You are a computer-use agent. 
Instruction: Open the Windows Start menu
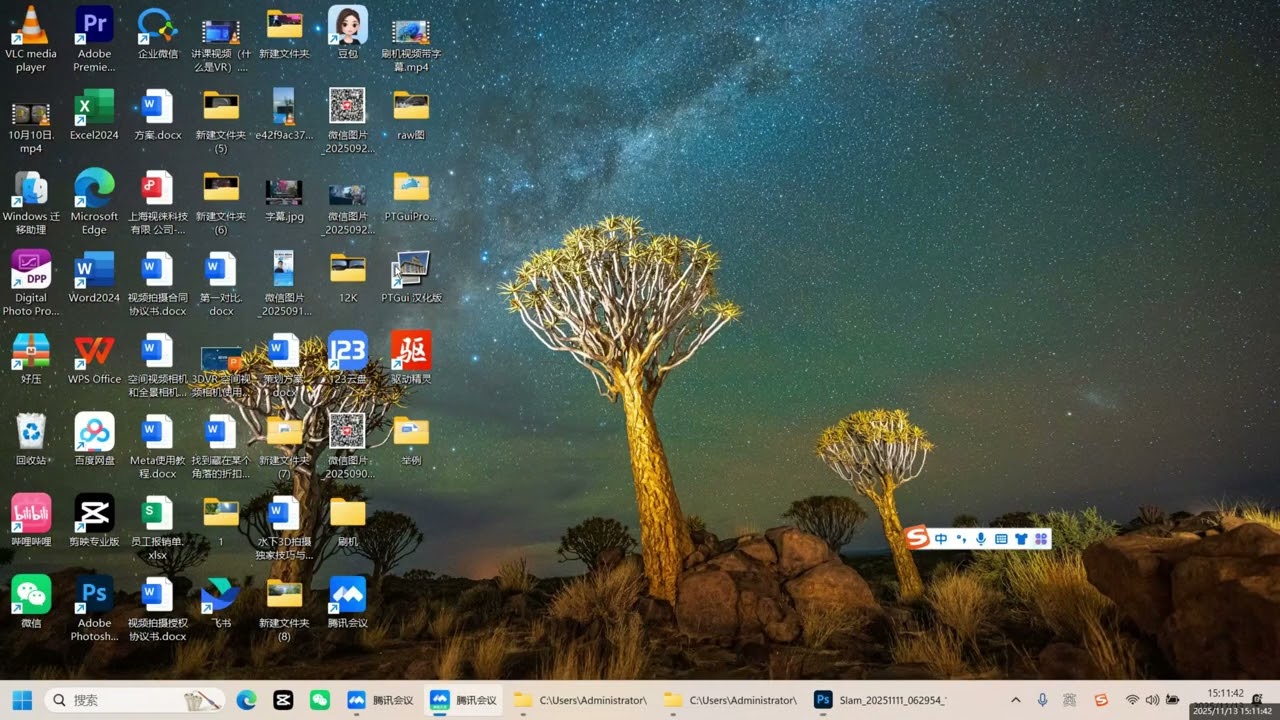coord(22,700)
